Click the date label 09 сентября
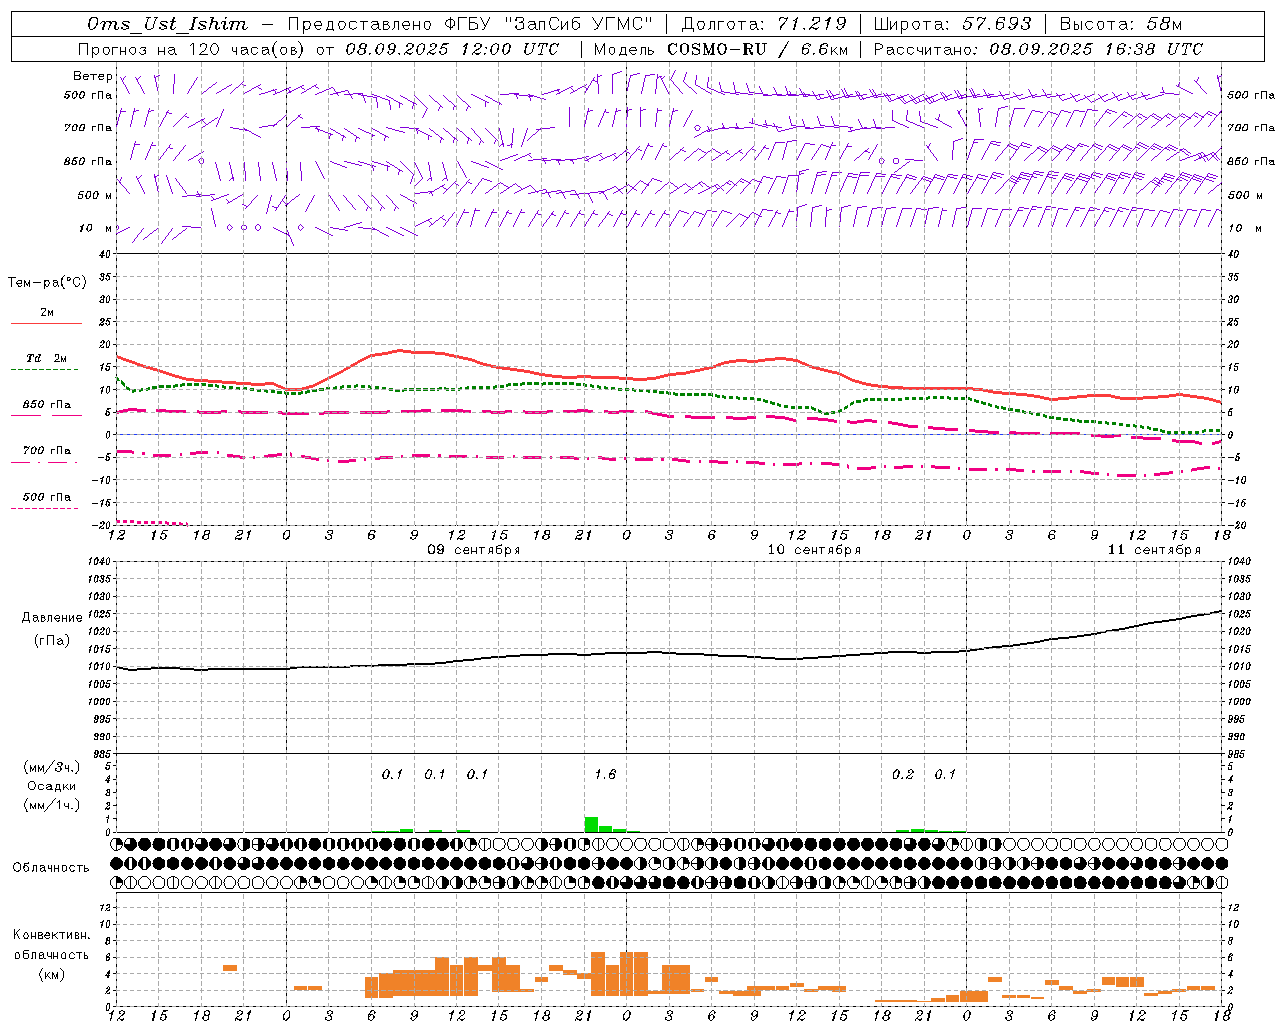 tap(474, 550)
